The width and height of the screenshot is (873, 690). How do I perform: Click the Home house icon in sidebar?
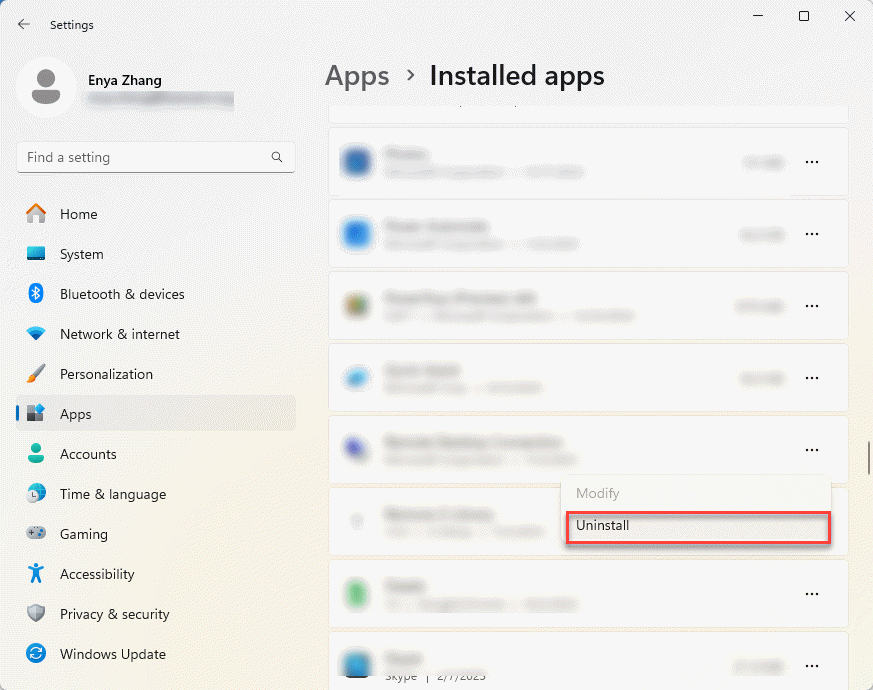36,214
